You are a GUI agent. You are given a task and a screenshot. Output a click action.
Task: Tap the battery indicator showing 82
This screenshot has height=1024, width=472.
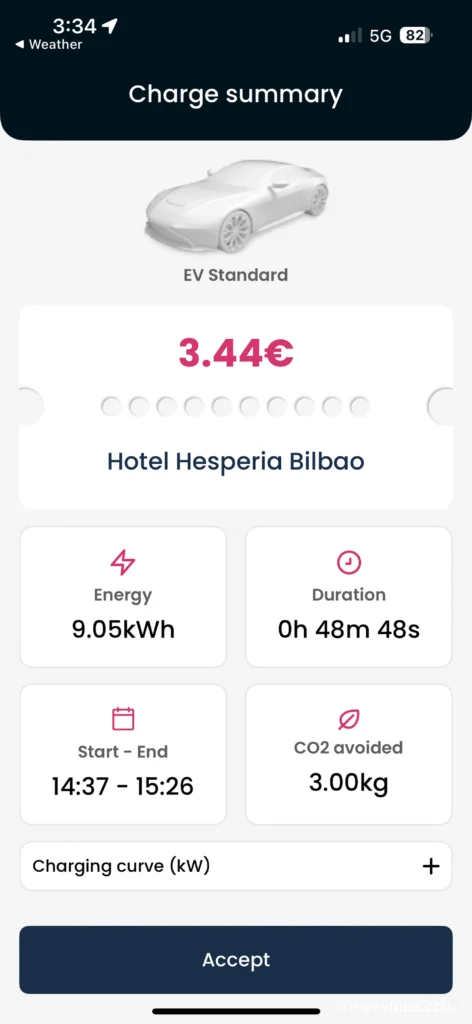416,35
